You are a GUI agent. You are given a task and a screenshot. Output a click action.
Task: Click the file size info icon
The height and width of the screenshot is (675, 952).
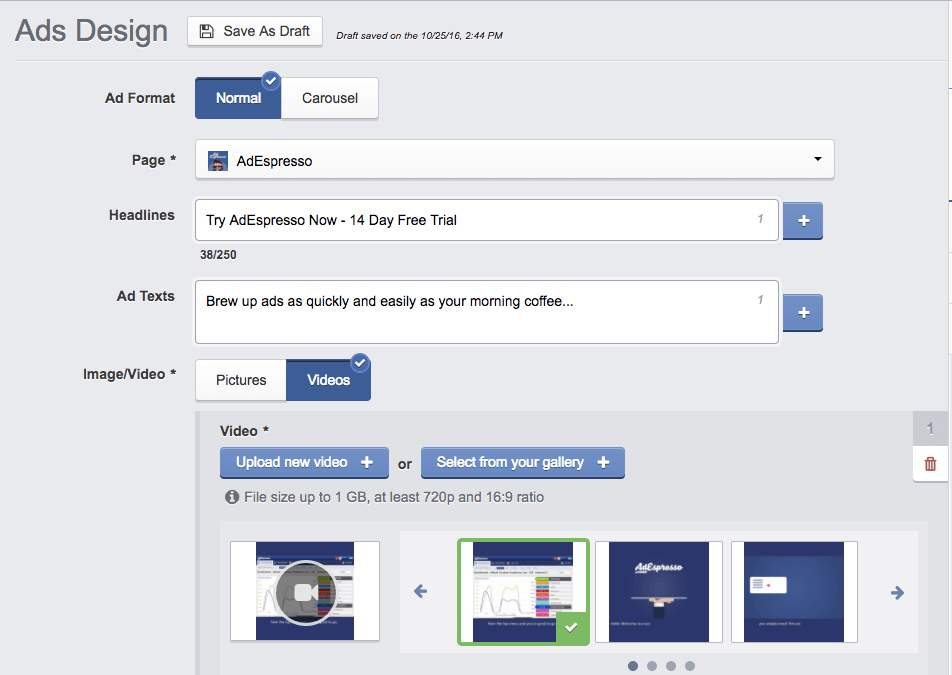click(232, 497)
